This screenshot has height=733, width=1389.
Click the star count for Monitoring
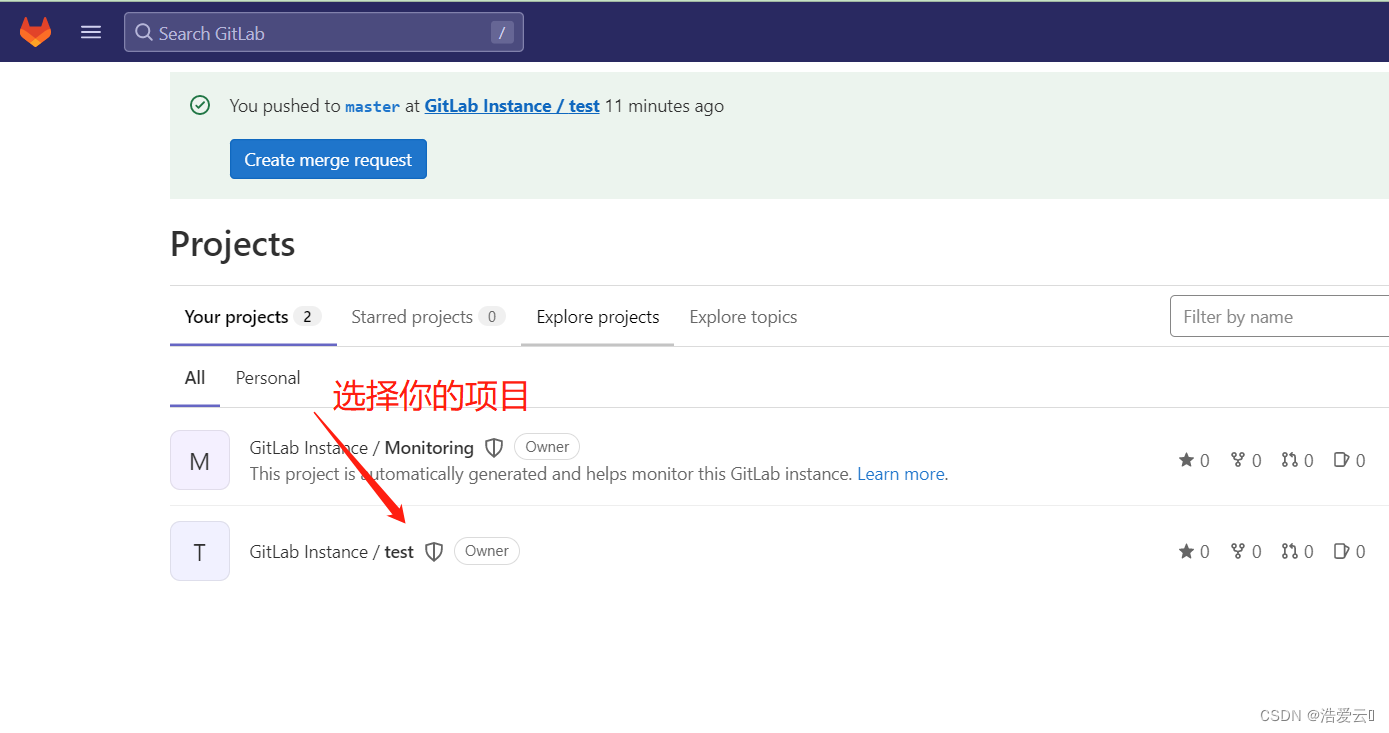pos(1194,460)
